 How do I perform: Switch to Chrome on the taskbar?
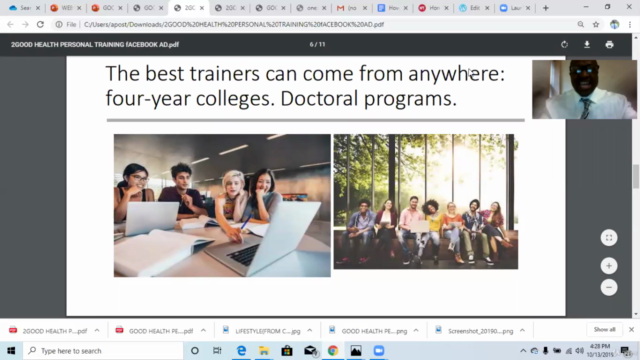333,351
